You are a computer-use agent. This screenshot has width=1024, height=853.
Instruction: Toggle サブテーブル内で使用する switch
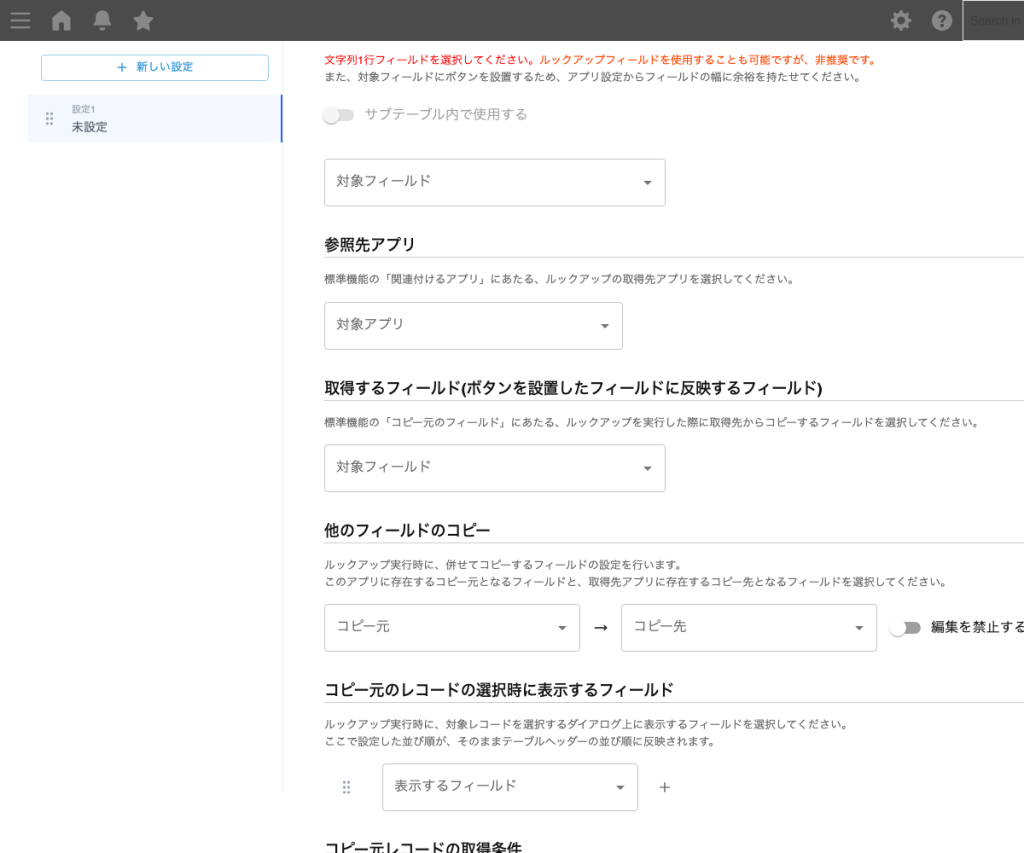pyautogui.click(x=338, y=115)
